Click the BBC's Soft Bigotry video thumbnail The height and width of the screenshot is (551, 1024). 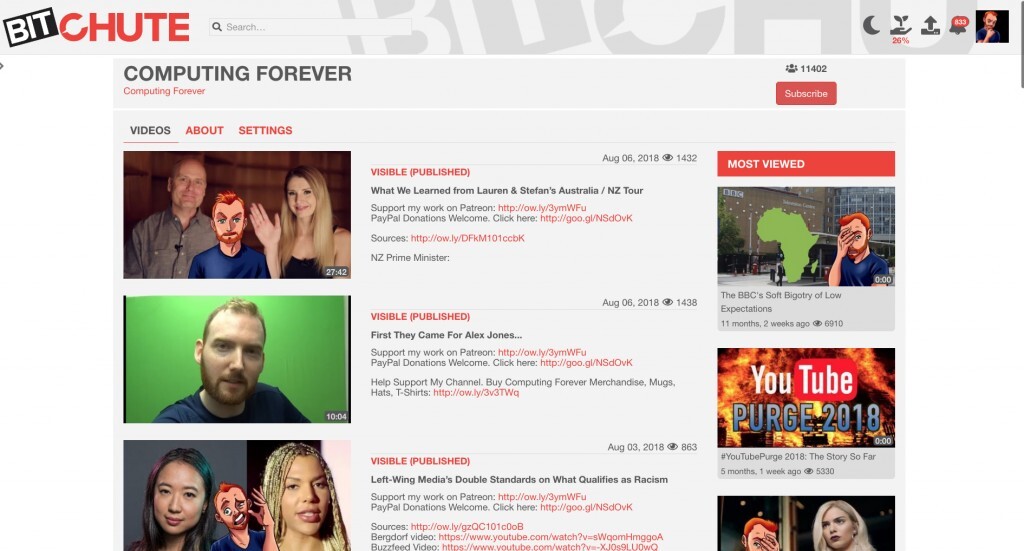pyautogui.click(x=805, y=236)
